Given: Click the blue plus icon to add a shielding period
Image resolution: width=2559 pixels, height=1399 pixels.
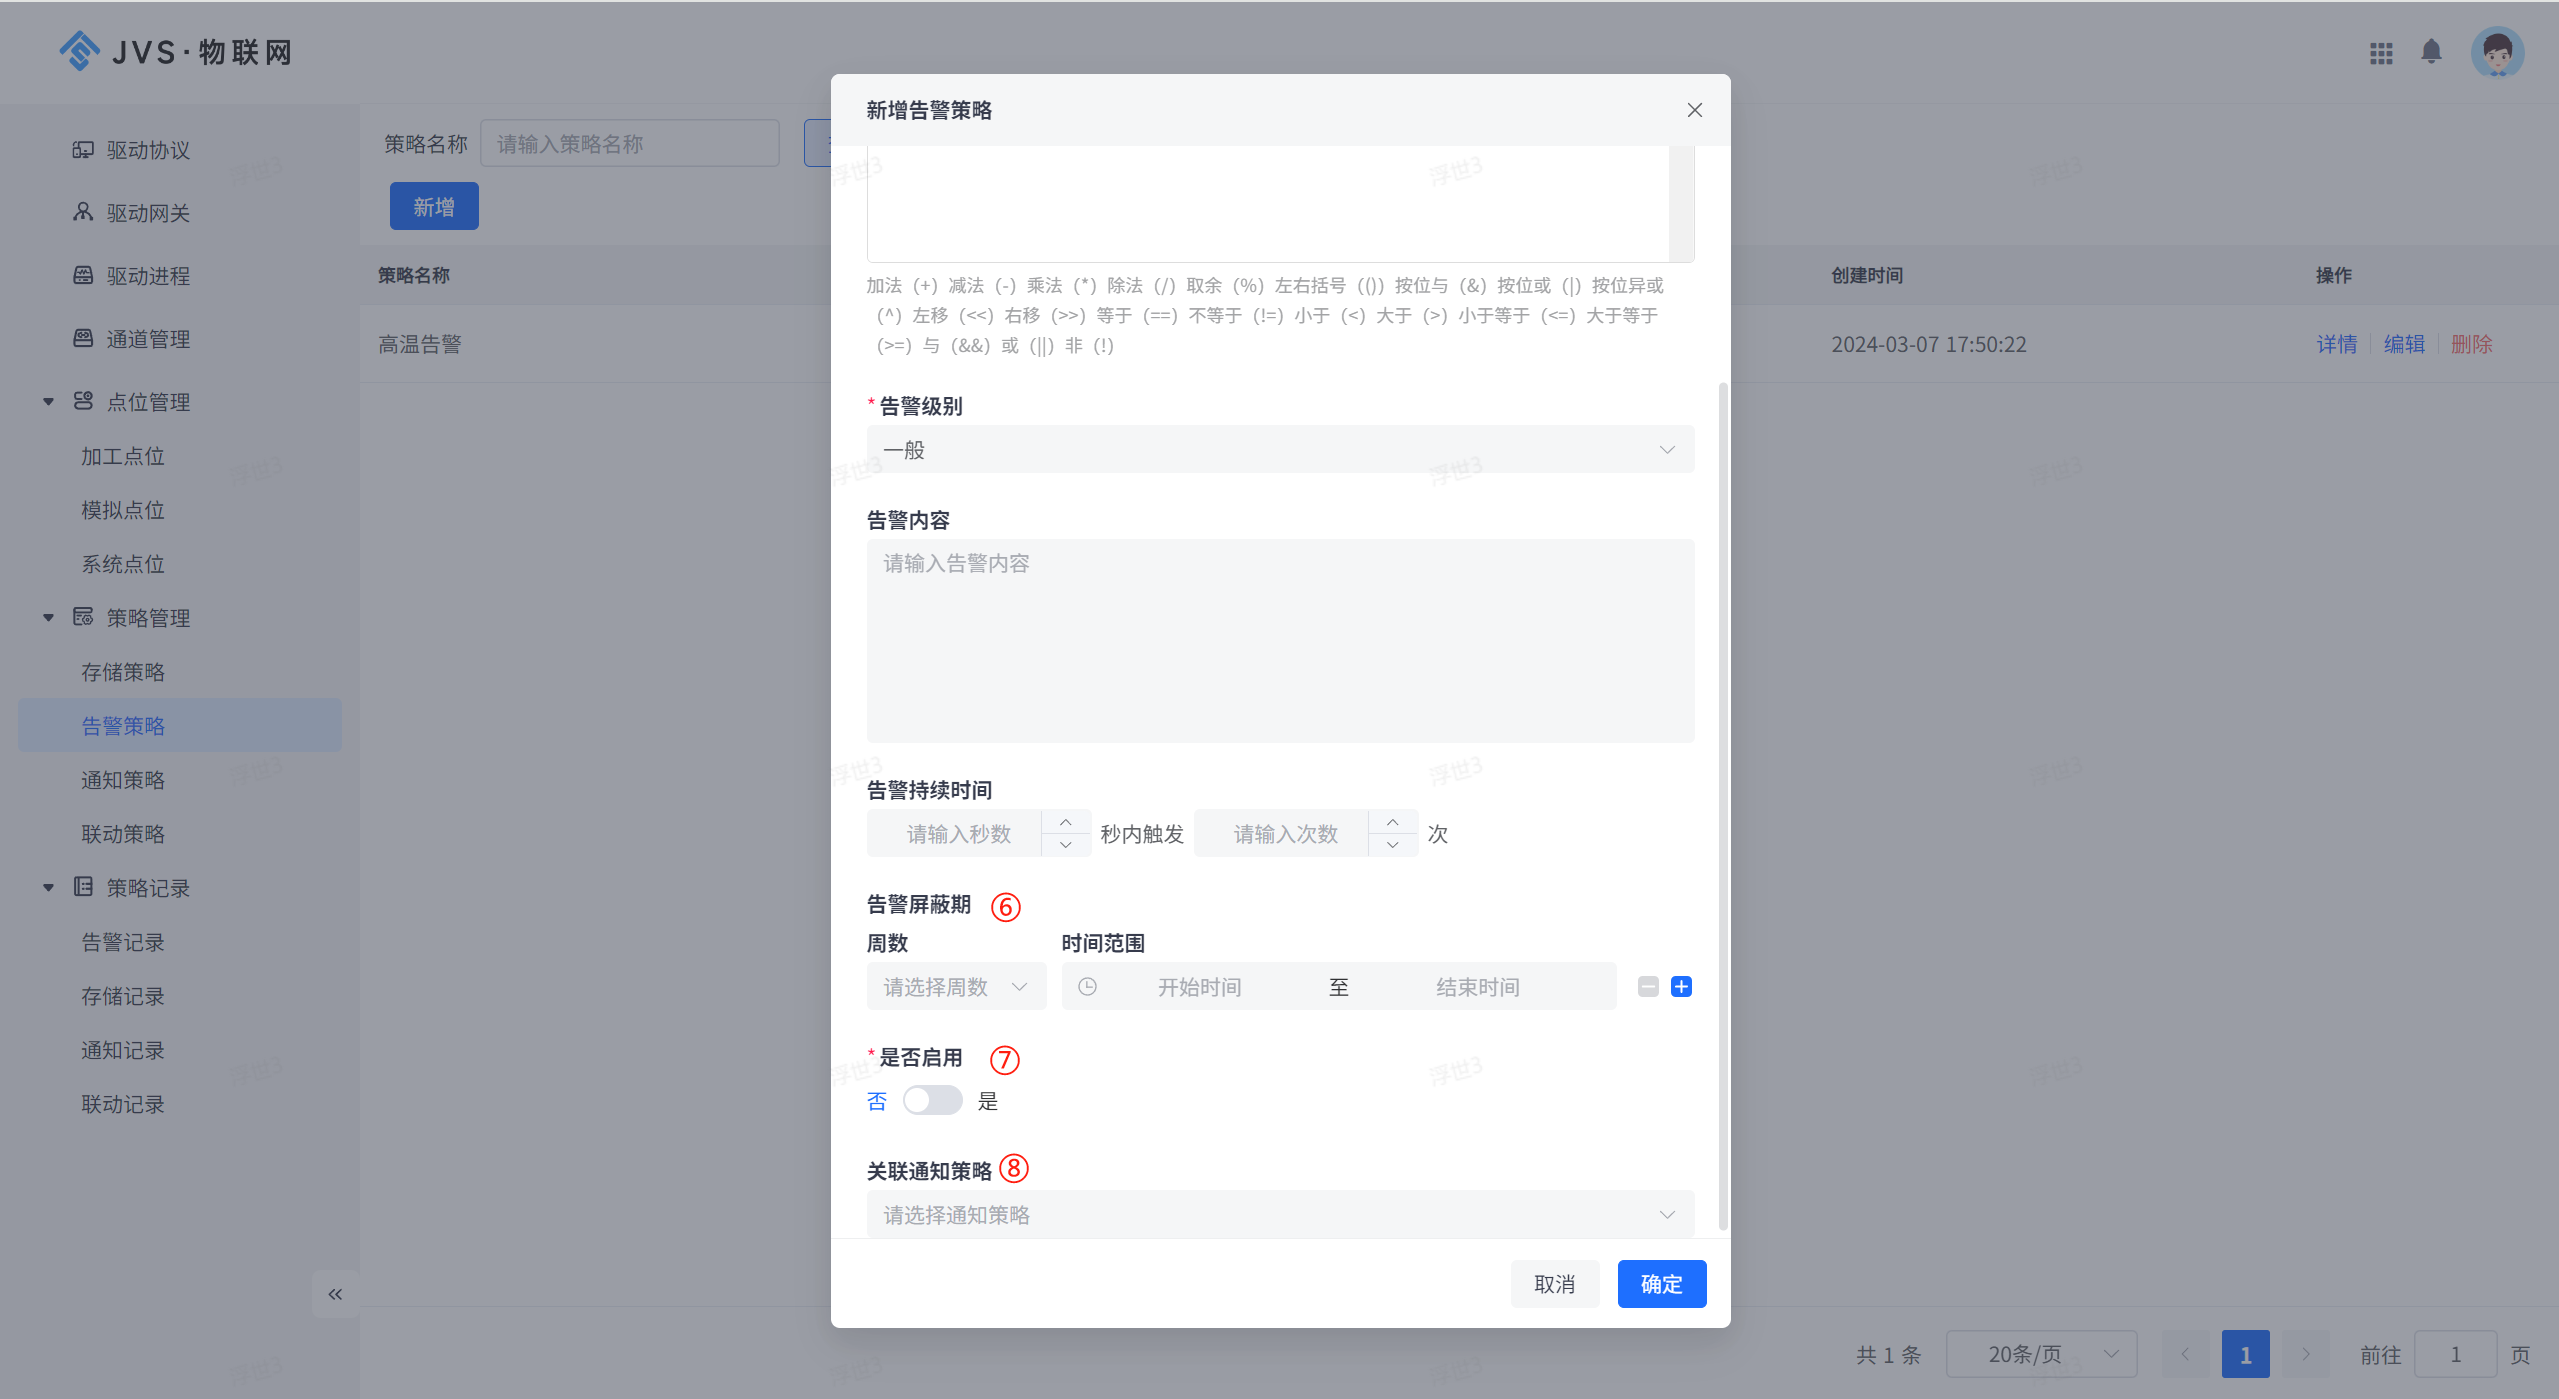Looking at the screenshot, I should pyautogui.click(x=1682, y=987).
